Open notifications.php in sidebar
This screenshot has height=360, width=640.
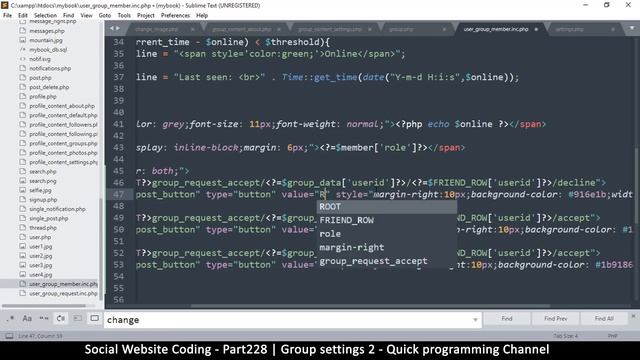point(50,68)
